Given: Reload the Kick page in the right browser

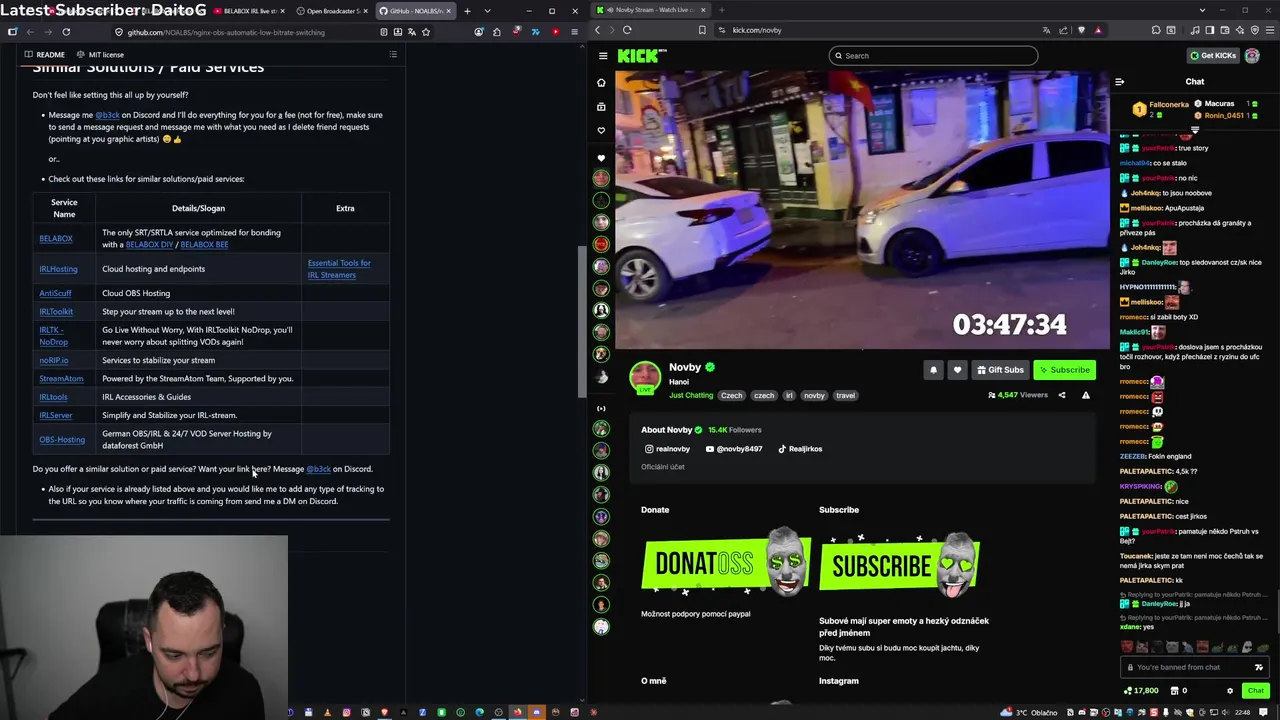Looking at the screenshot, I should pyautogui.click(x=627, y=30).
